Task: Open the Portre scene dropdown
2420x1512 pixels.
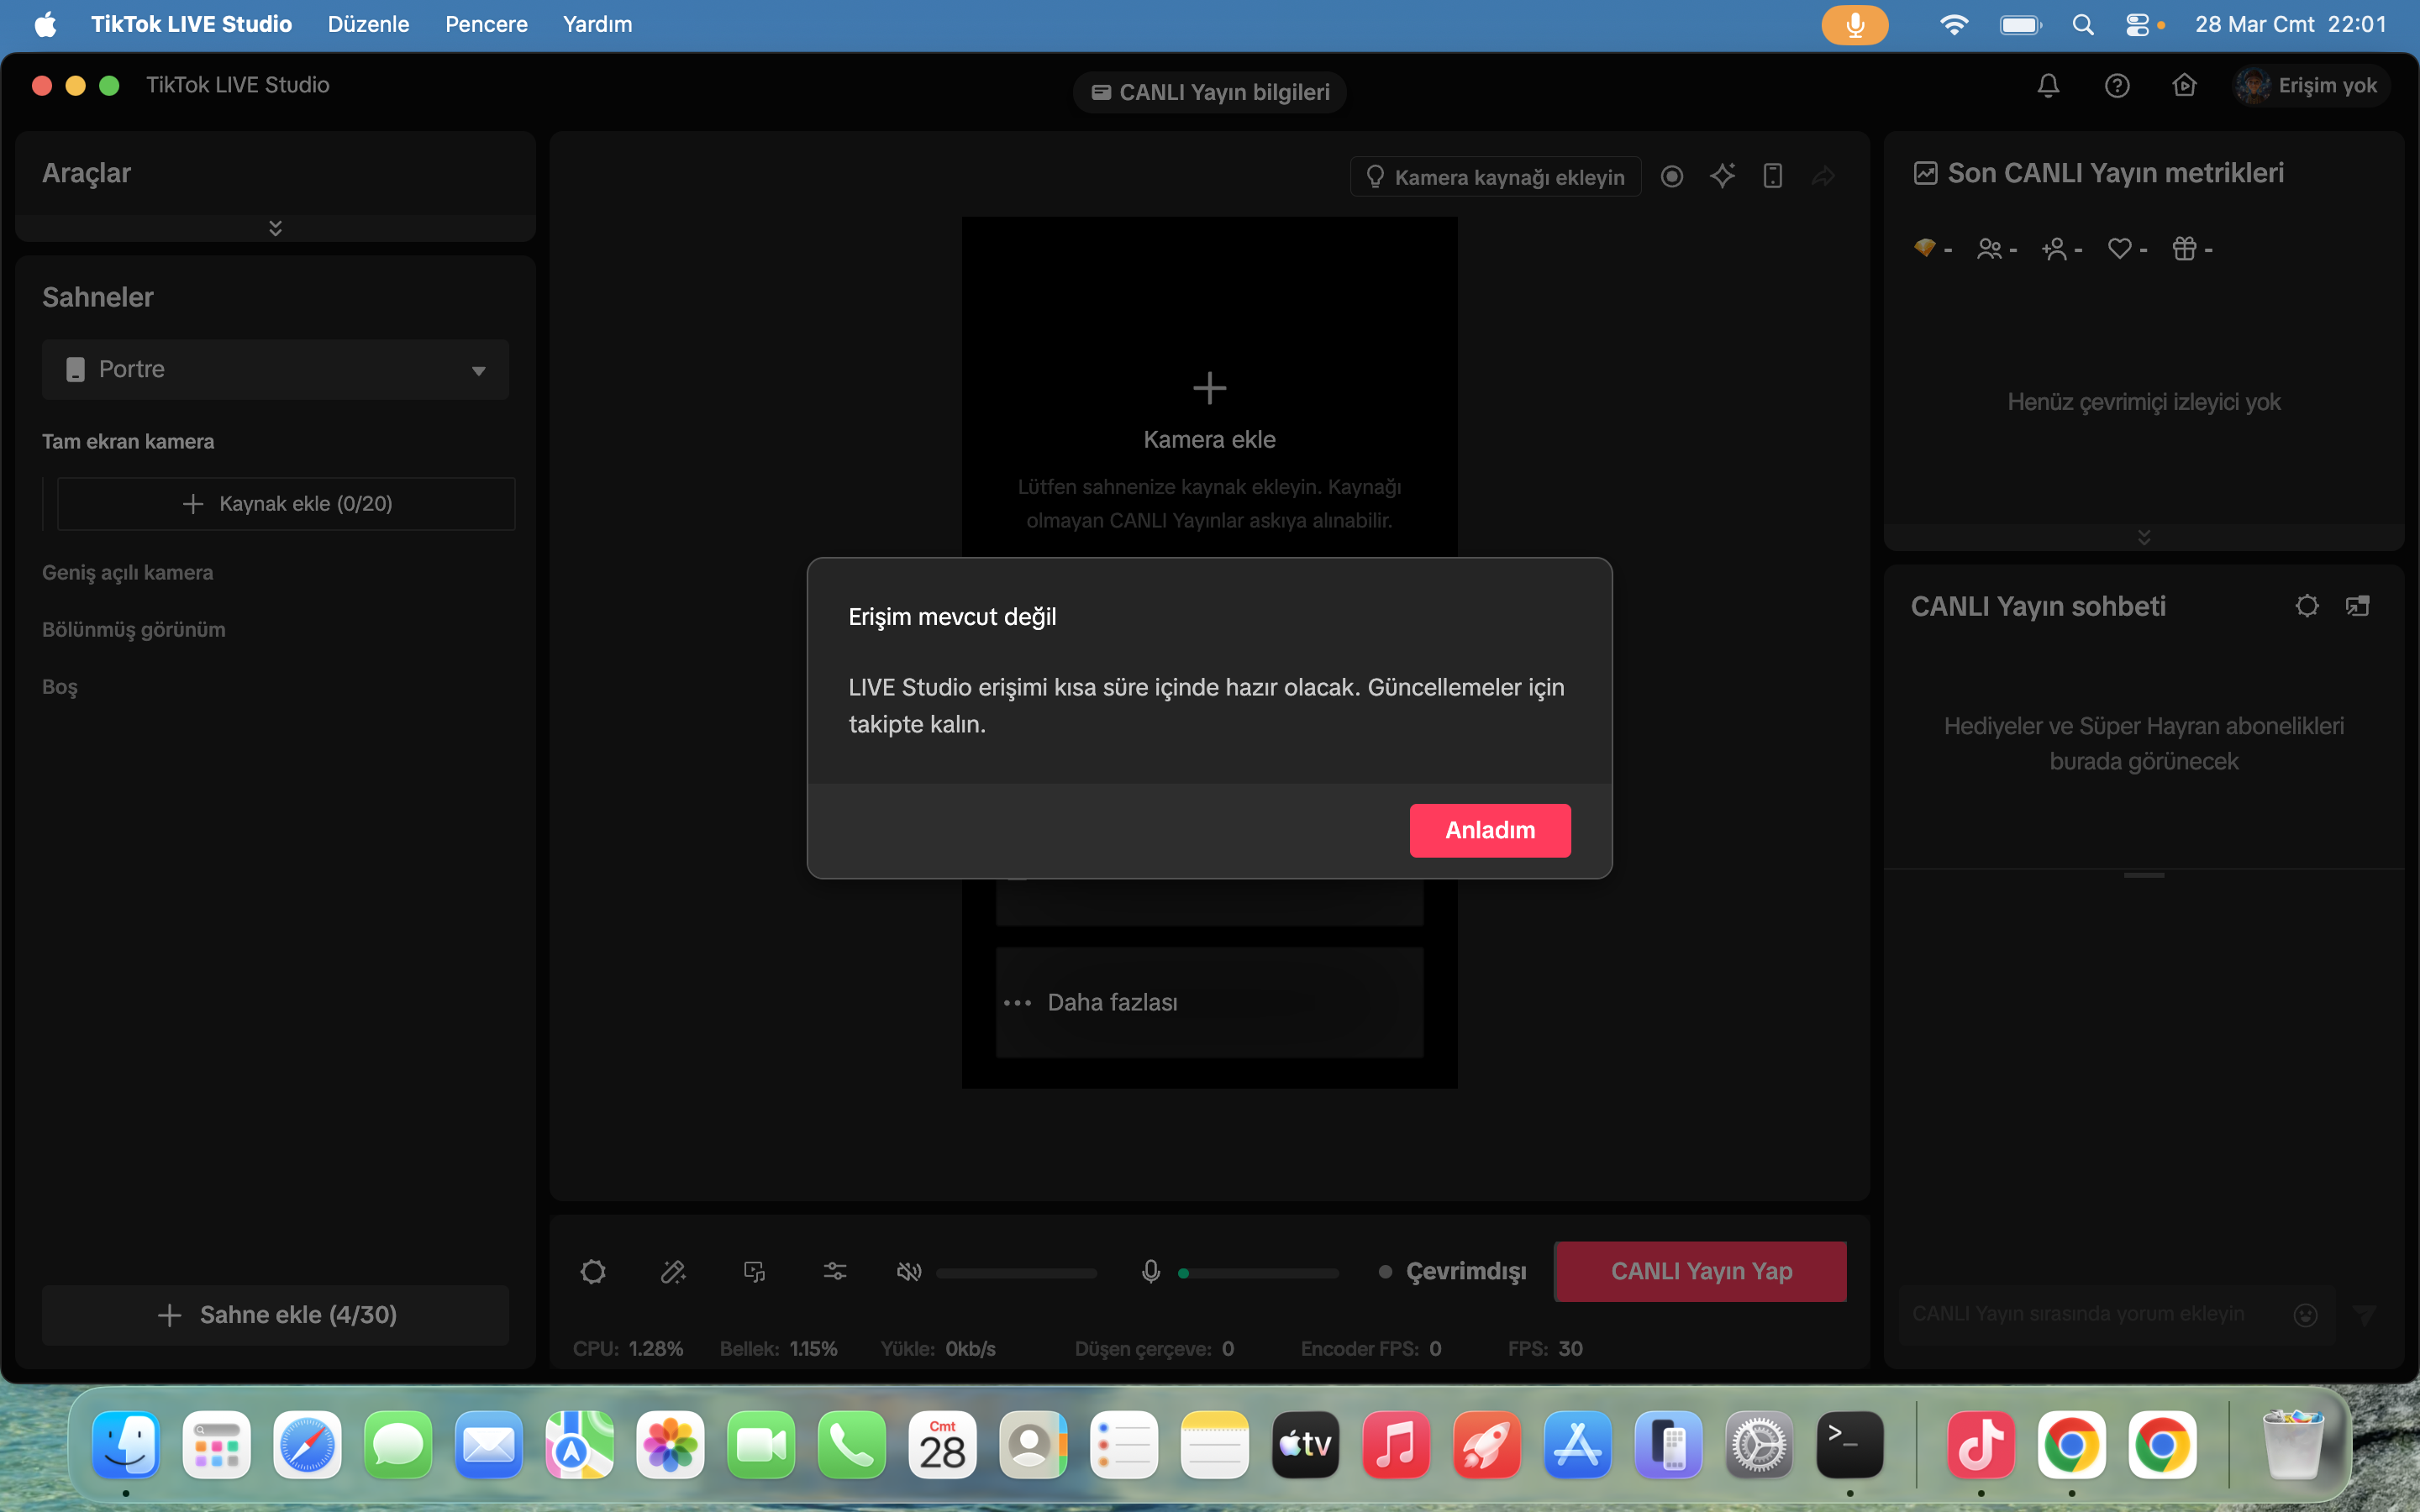Action: [x=275, y=369]
